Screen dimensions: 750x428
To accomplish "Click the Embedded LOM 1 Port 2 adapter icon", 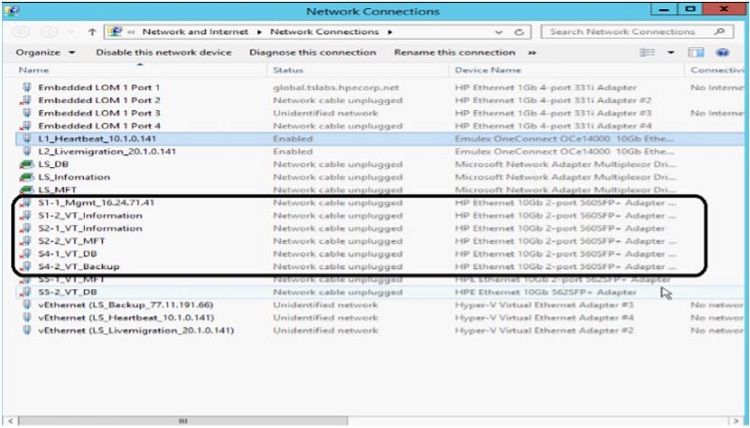I will tap(26, 100).
